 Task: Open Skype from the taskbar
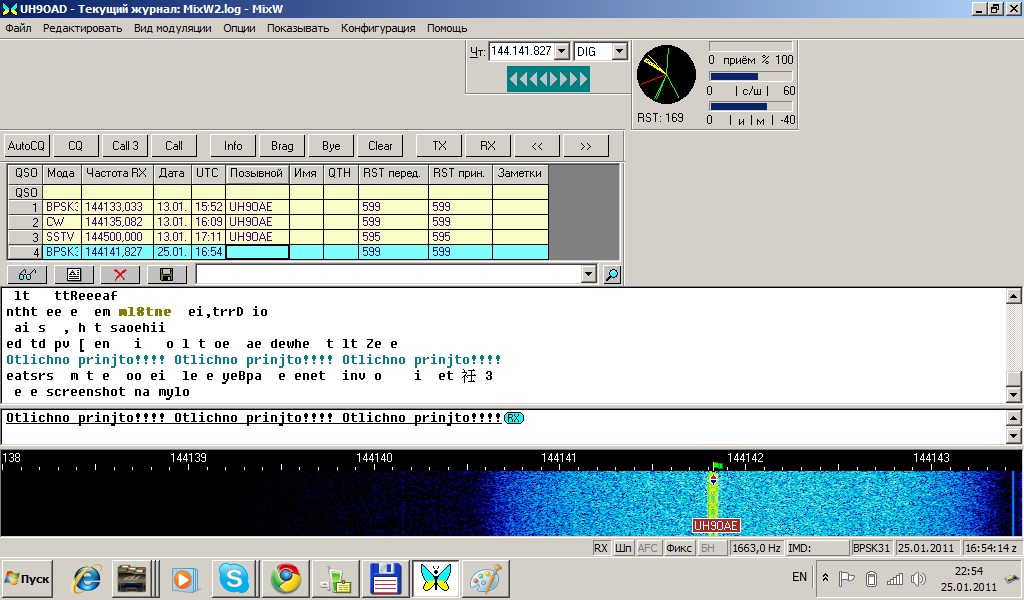tap(236, 578)
